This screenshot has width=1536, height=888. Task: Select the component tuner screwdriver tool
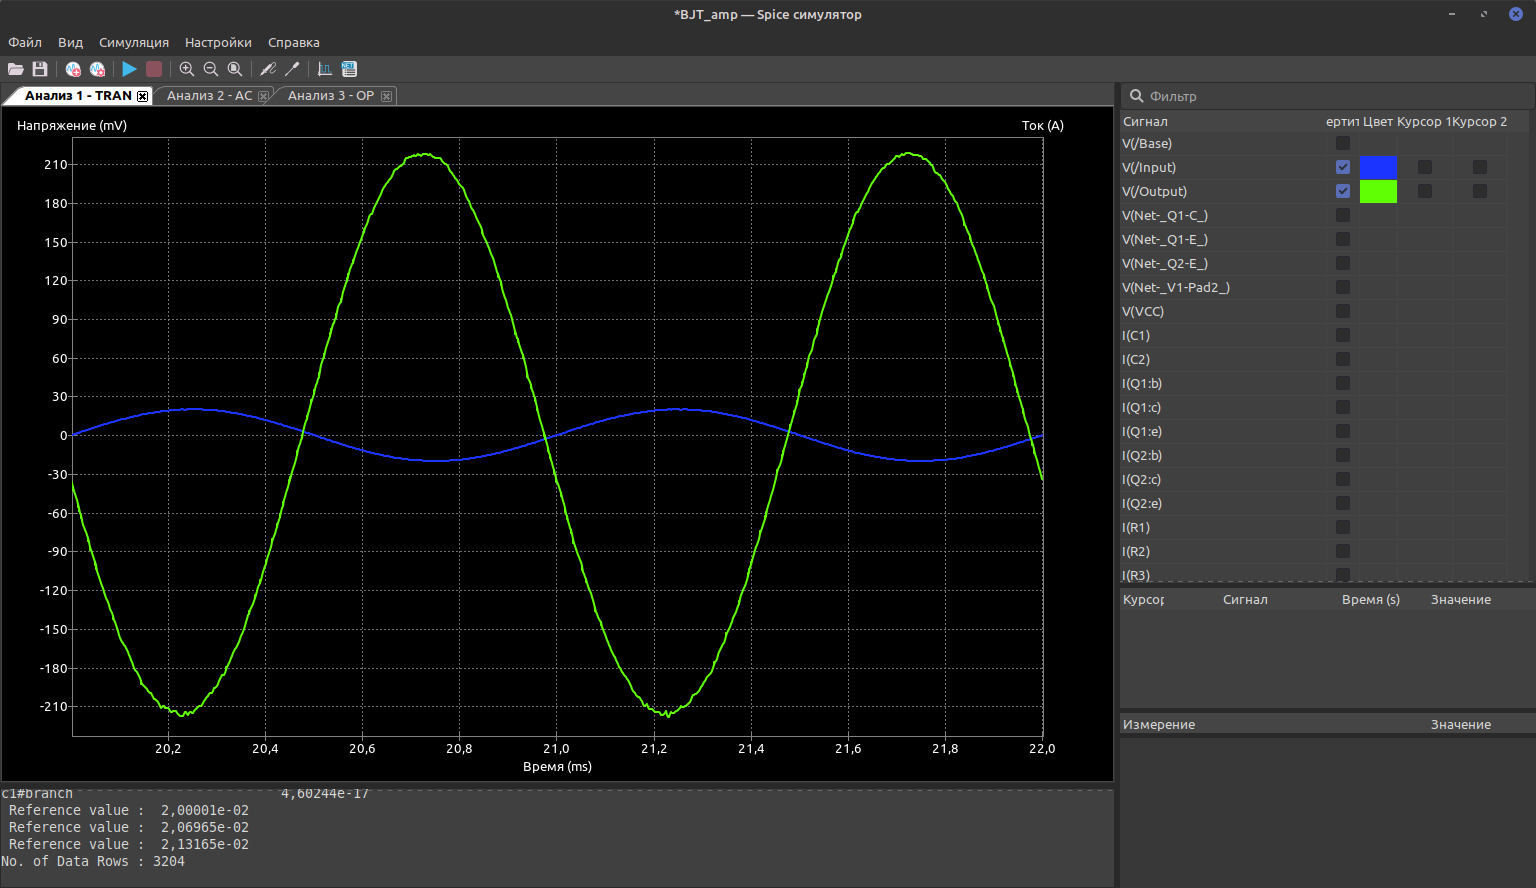(292, 69)
